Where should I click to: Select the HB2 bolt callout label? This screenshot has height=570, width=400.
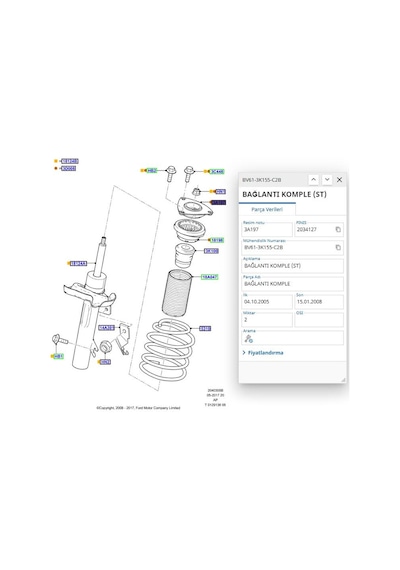[x=152, y=170]
